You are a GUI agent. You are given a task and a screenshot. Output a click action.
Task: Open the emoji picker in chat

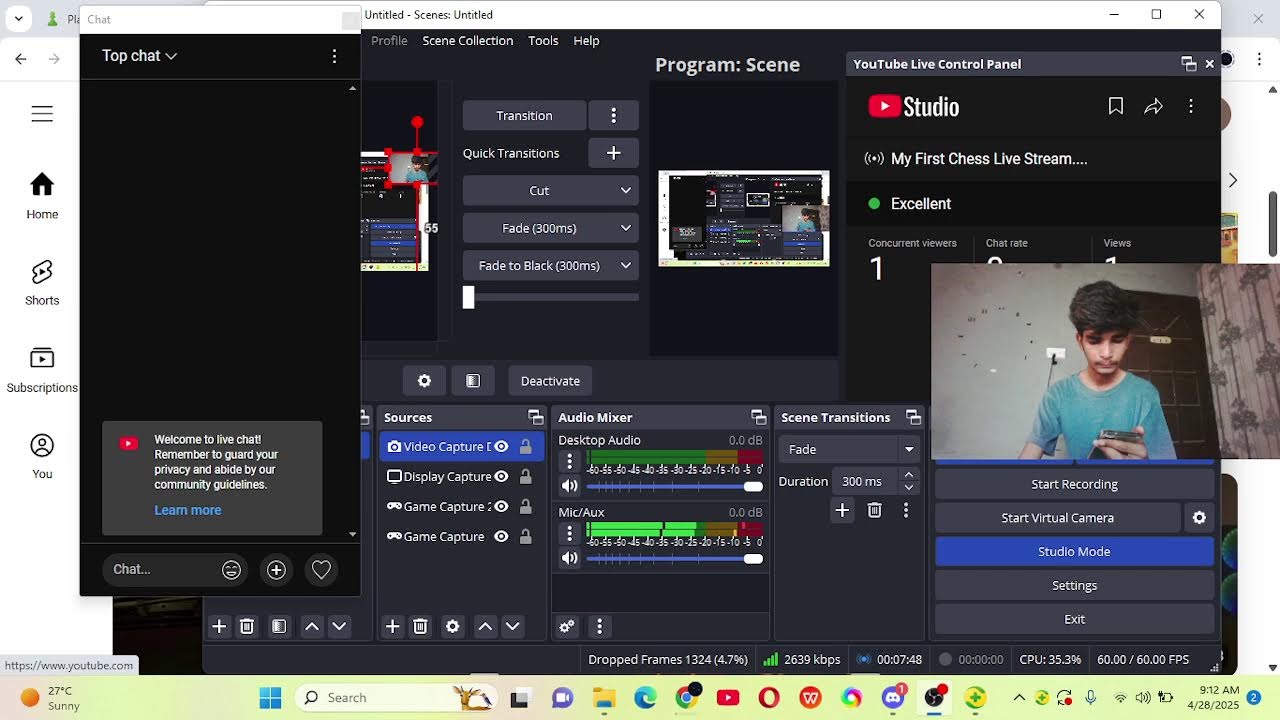[x=231, y=570]
